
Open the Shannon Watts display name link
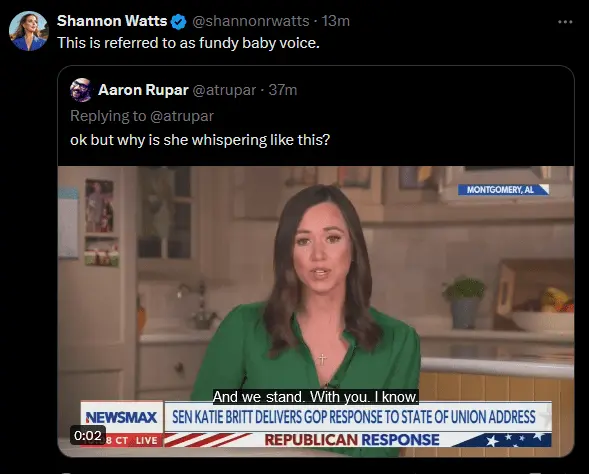tap(112, 21)
